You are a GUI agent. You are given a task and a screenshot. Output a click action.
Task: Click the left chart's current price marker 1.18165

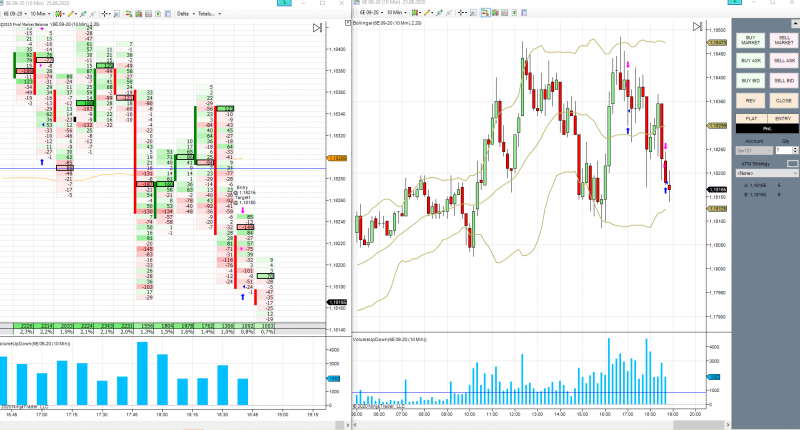point(337,302)
